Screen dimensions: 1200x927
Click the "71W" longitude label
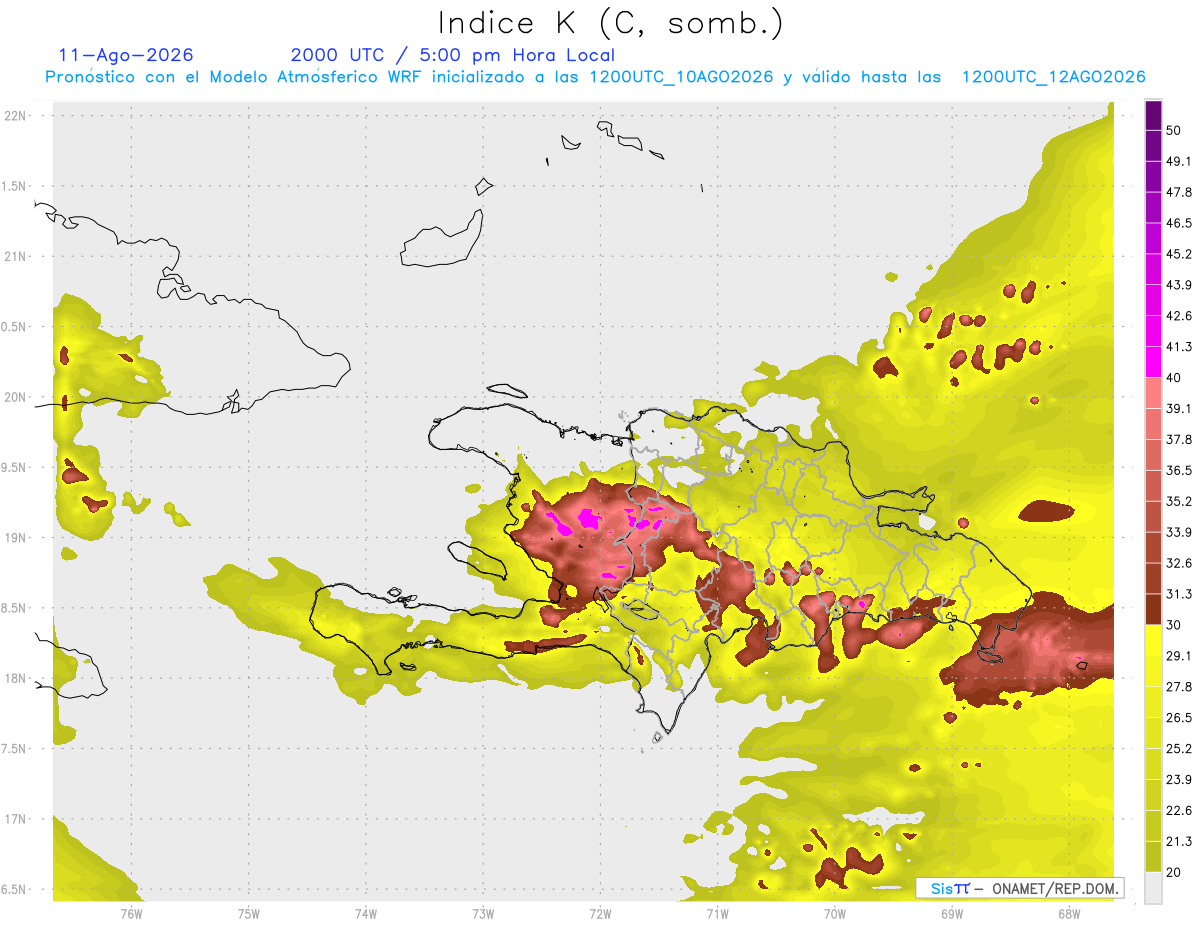[717, 914]
